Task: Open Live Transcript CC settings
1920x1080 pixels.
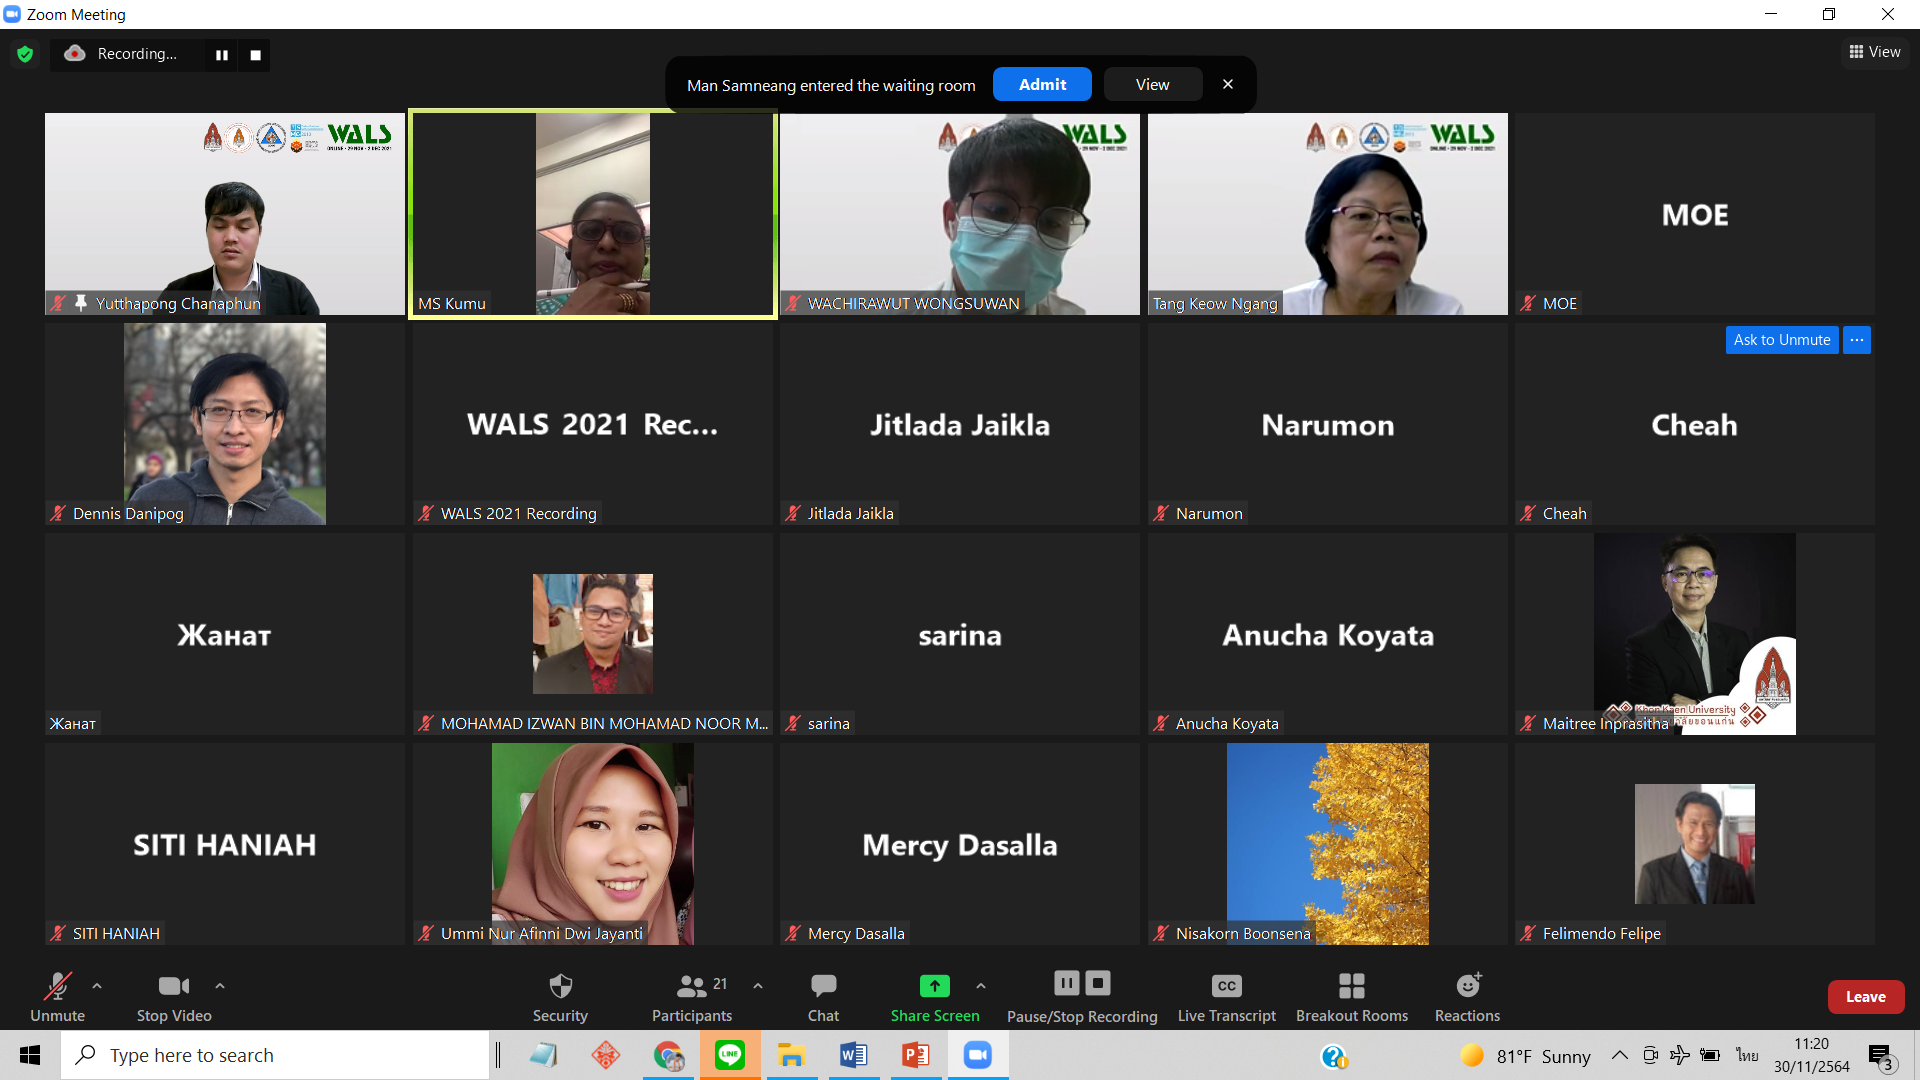Action: 1226,987
